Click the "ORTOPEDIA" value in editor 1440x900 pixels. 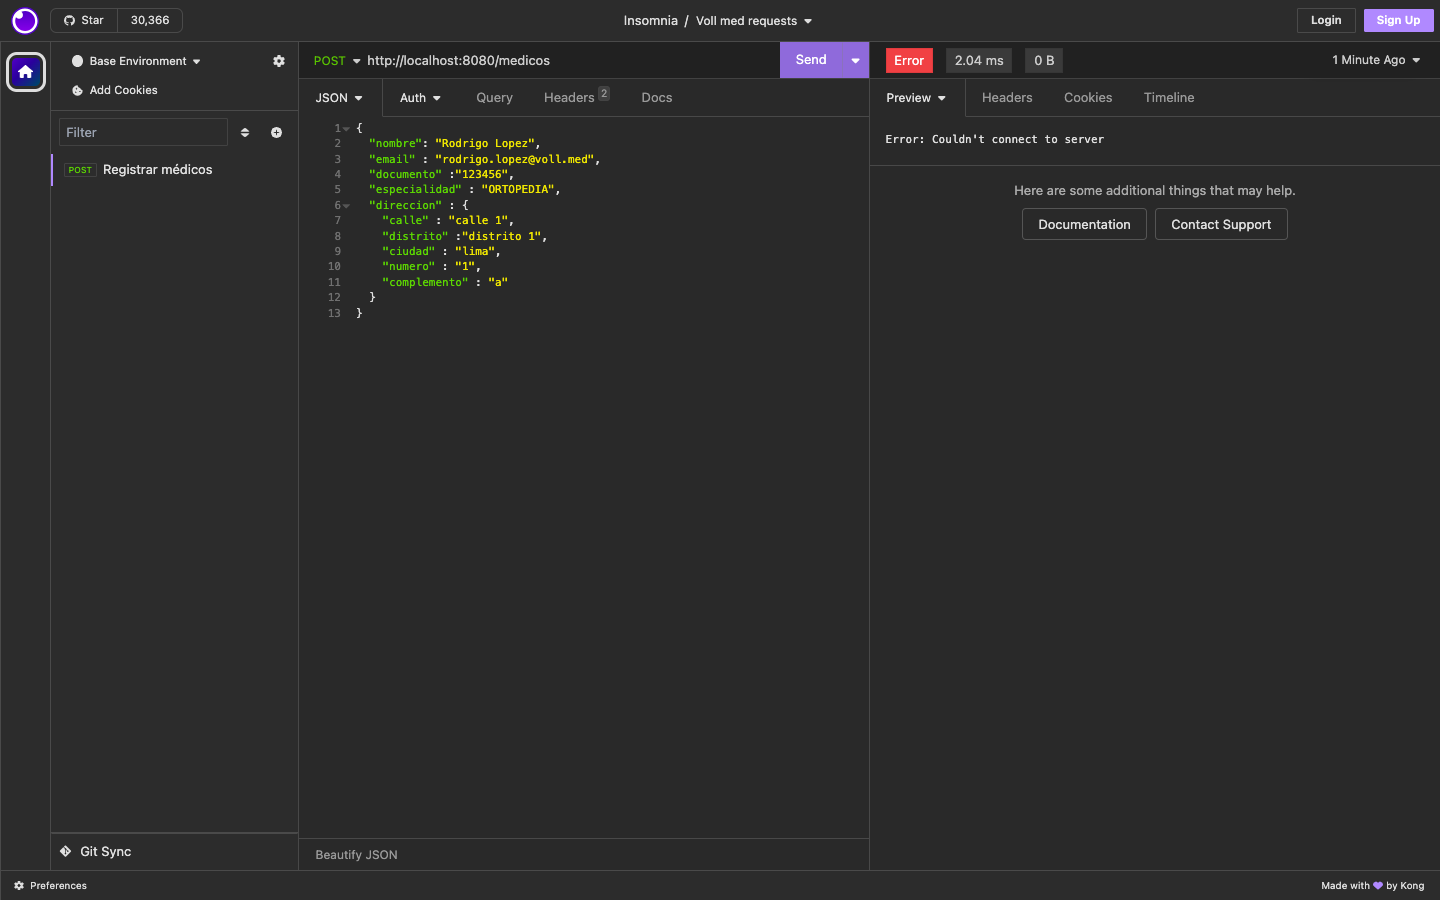(x=518, y=190)
